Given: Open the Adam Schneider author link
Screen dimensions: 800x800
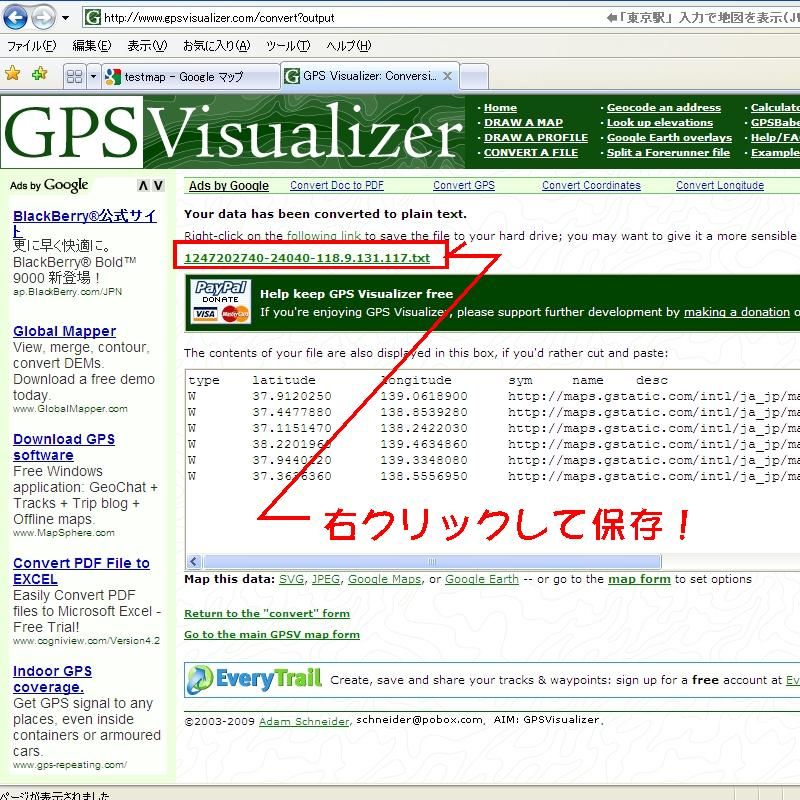Looking at the screenshot, I should click(x=304, y=721).
